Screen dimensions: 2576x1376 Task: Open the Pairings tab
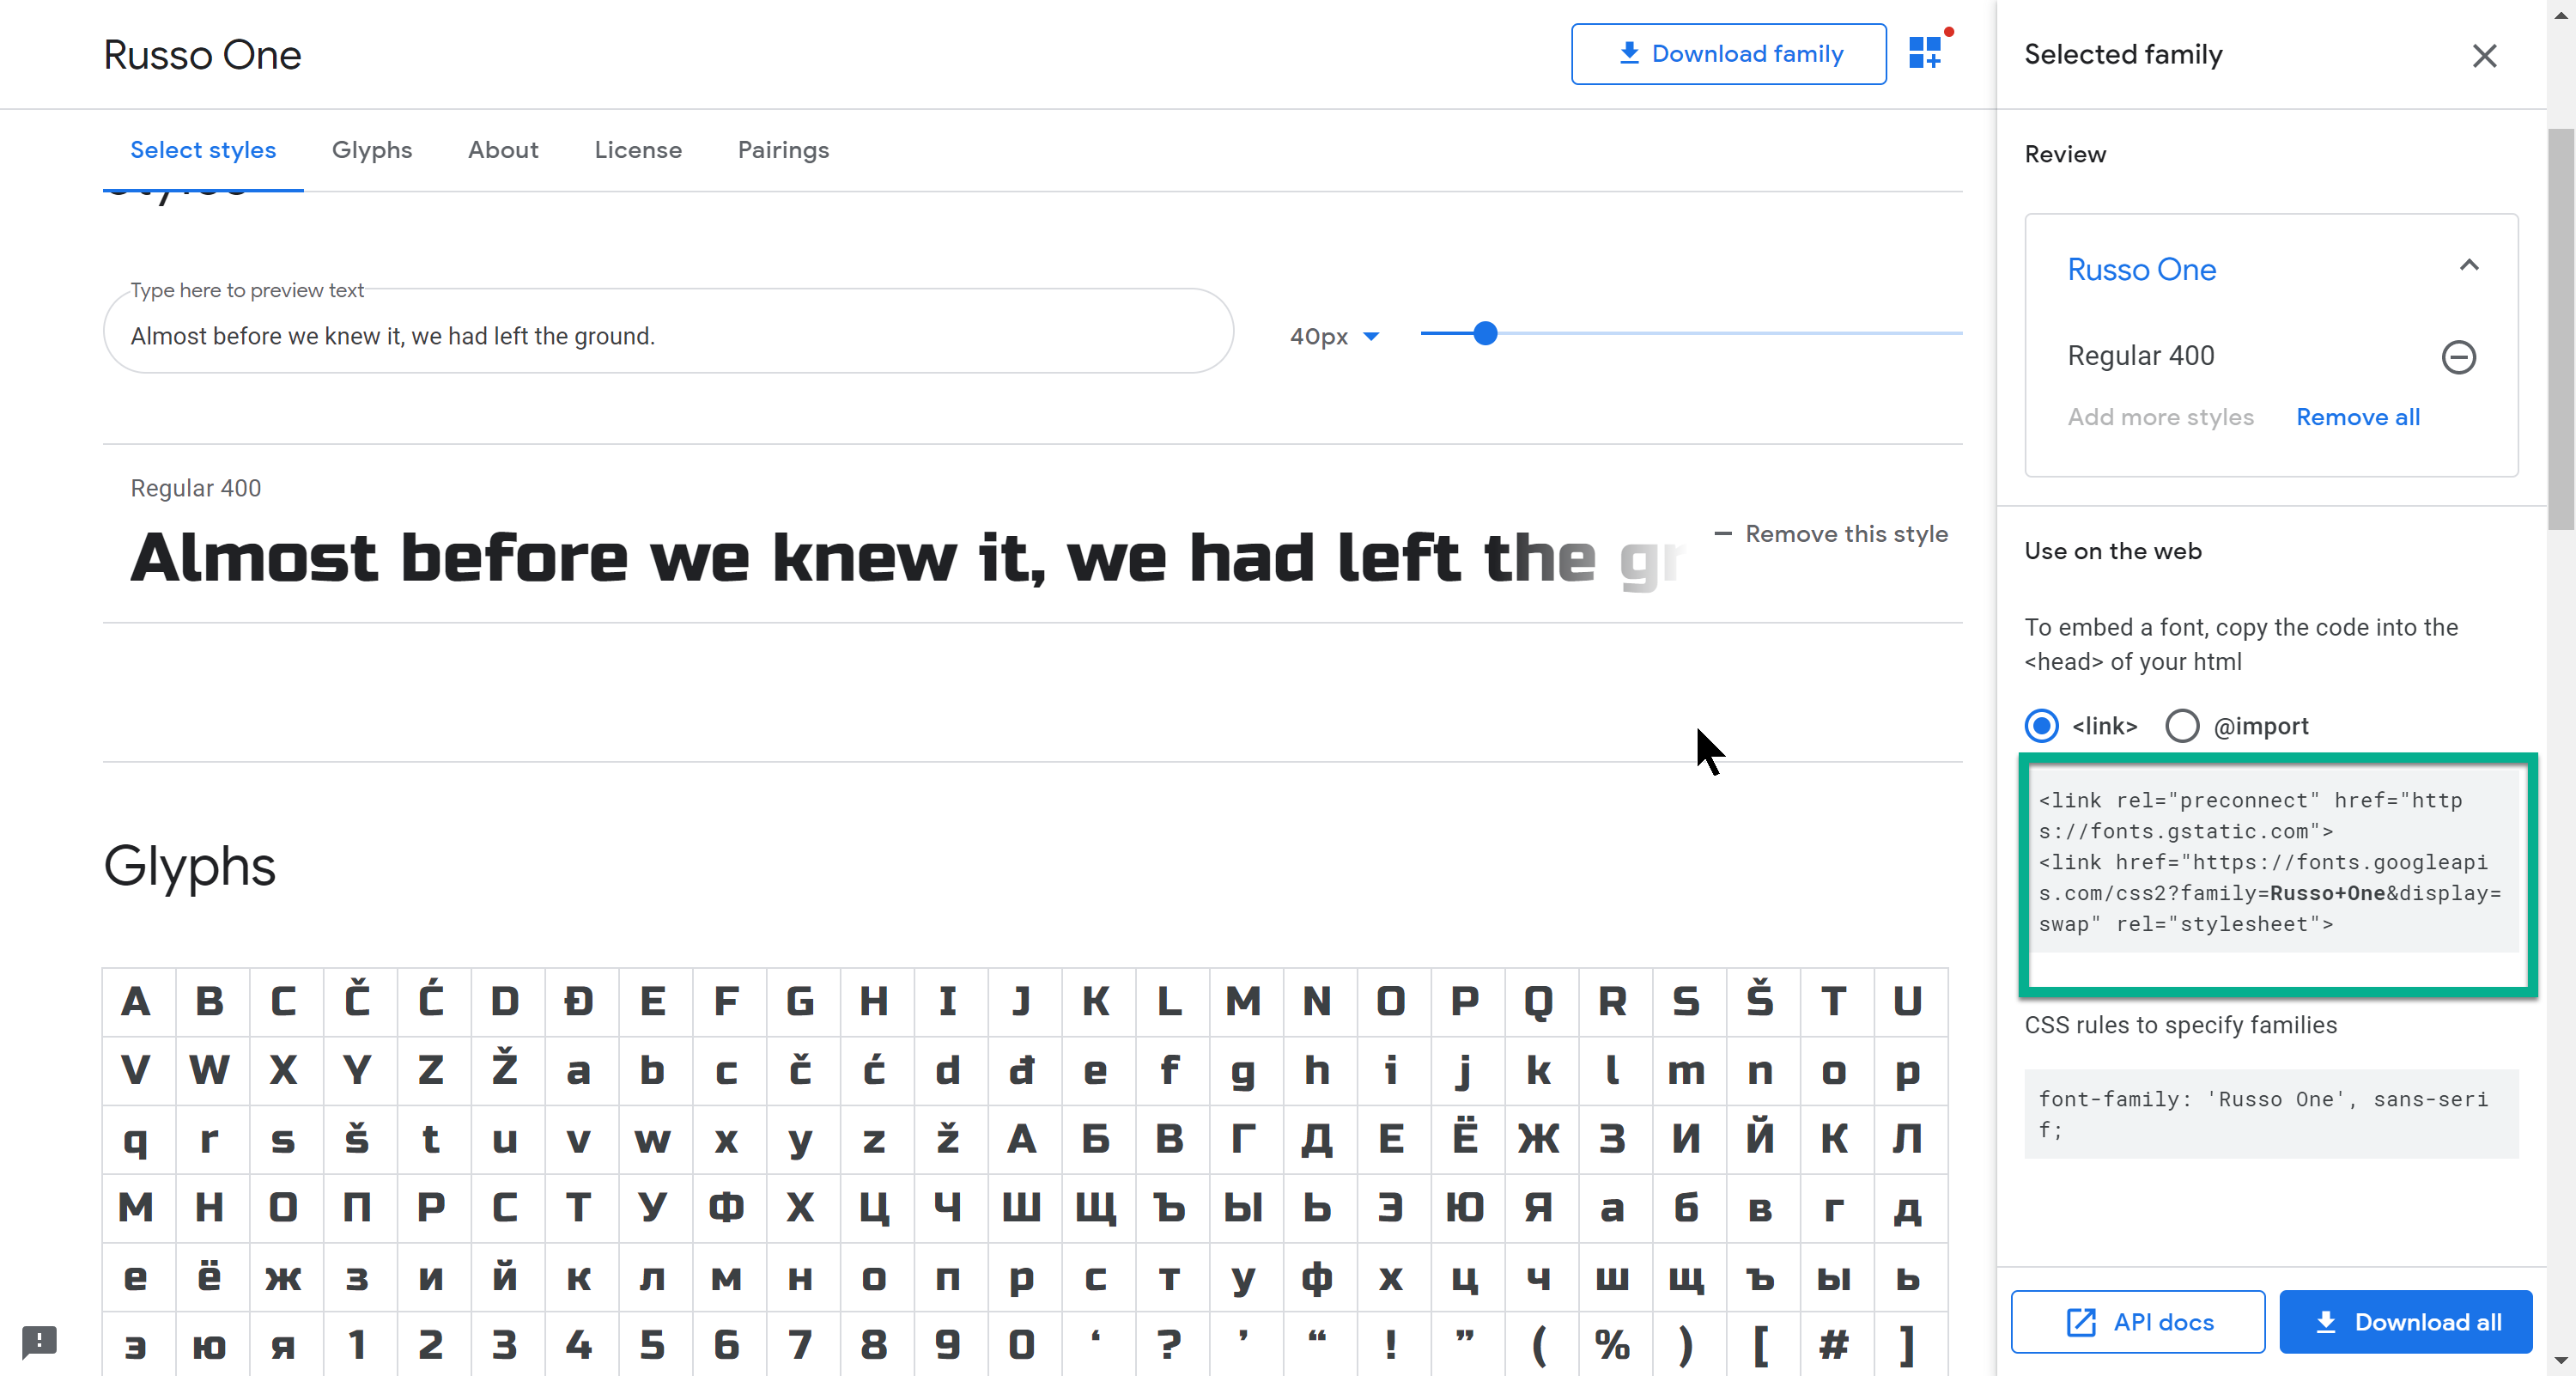[783, 150]
